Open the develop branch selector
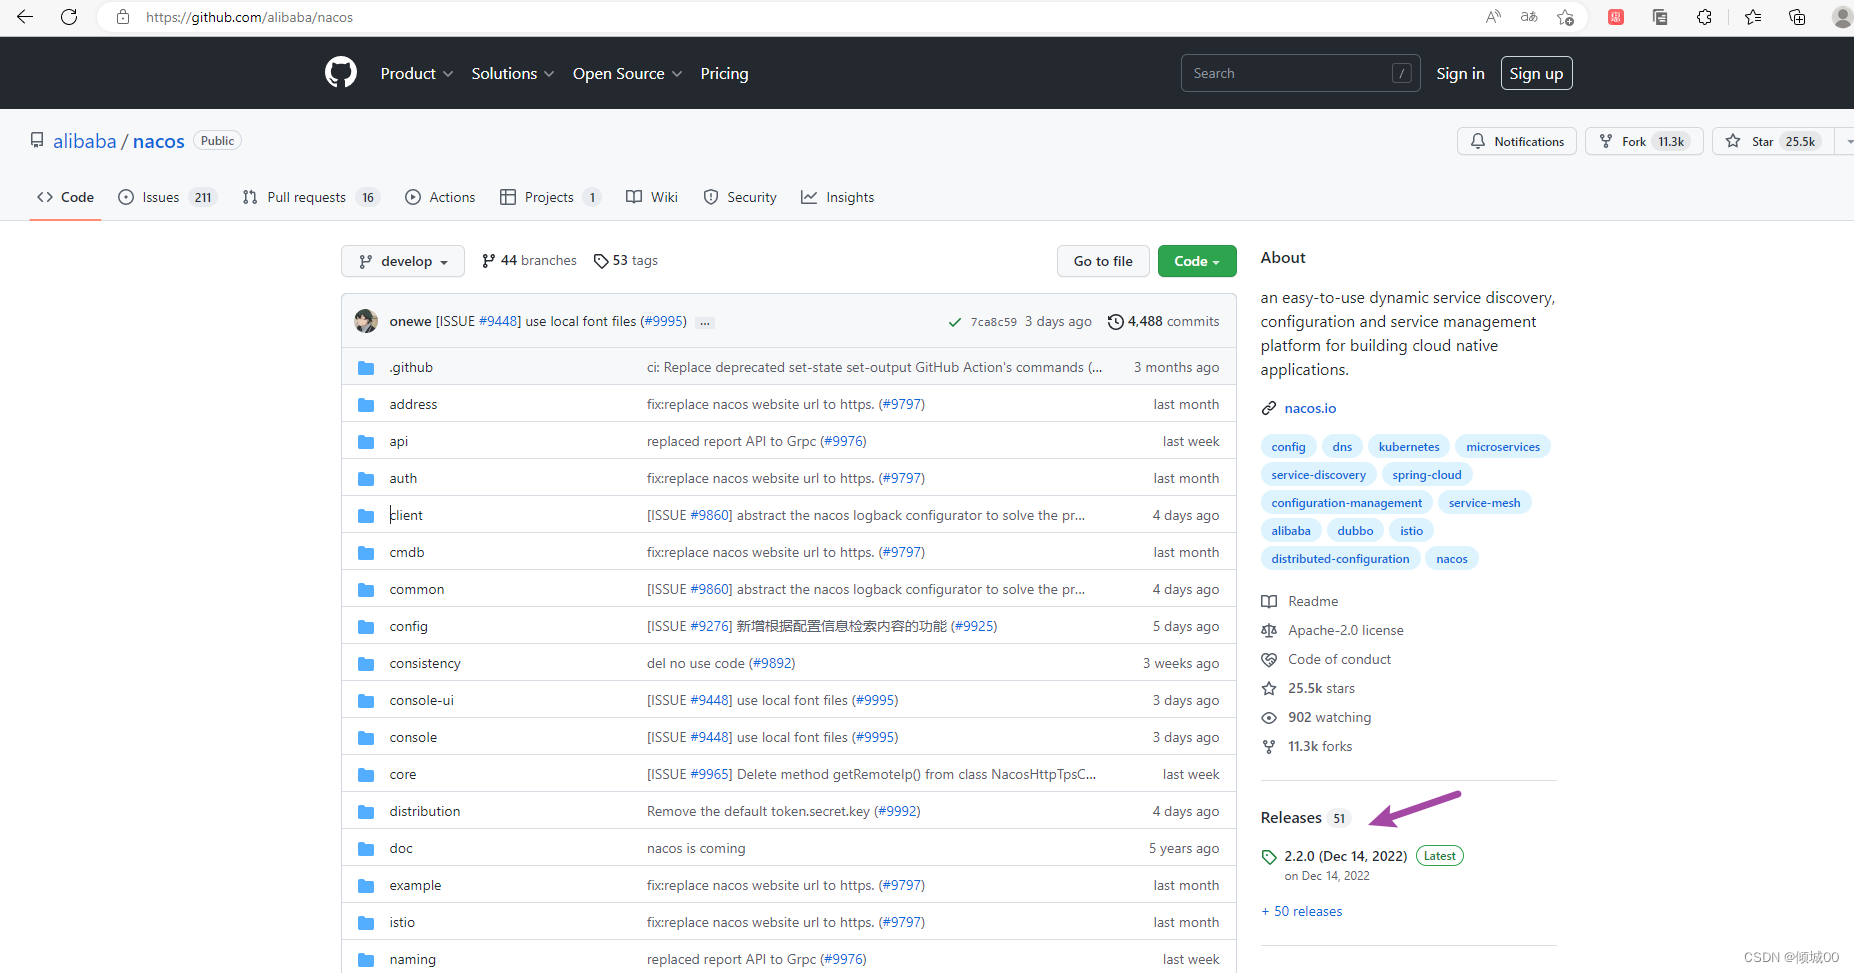1854x973 pixels. coord(403,261)
